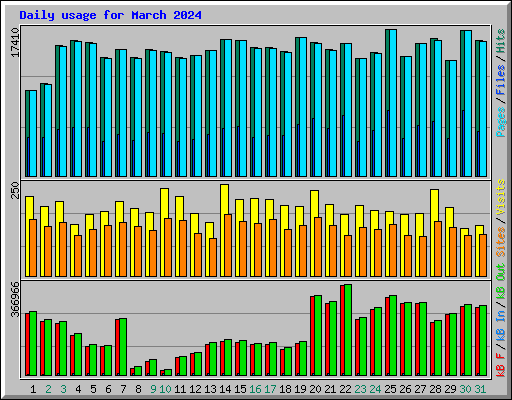Click the cyan files bar for day 30

[x=468, y=103]
